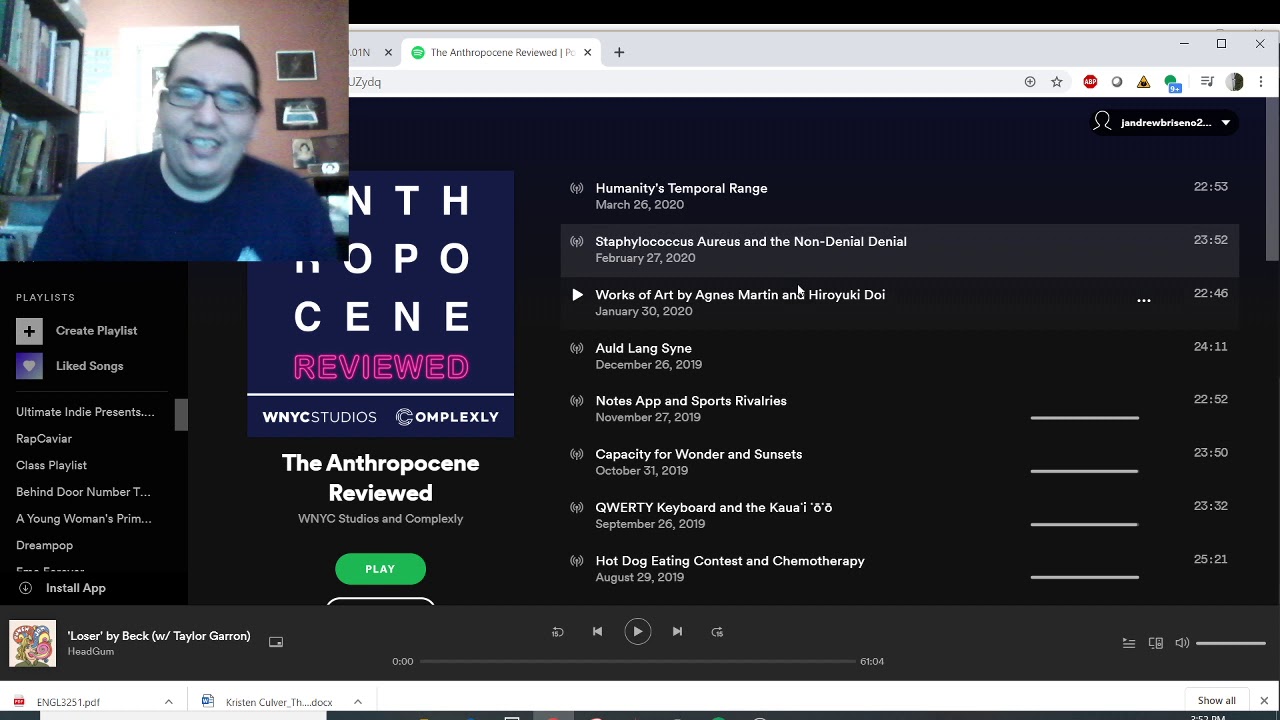Click podcast icon beside Hot Dog Eating Contest episode
The image size is (1280, 720).
pos(577,561)
